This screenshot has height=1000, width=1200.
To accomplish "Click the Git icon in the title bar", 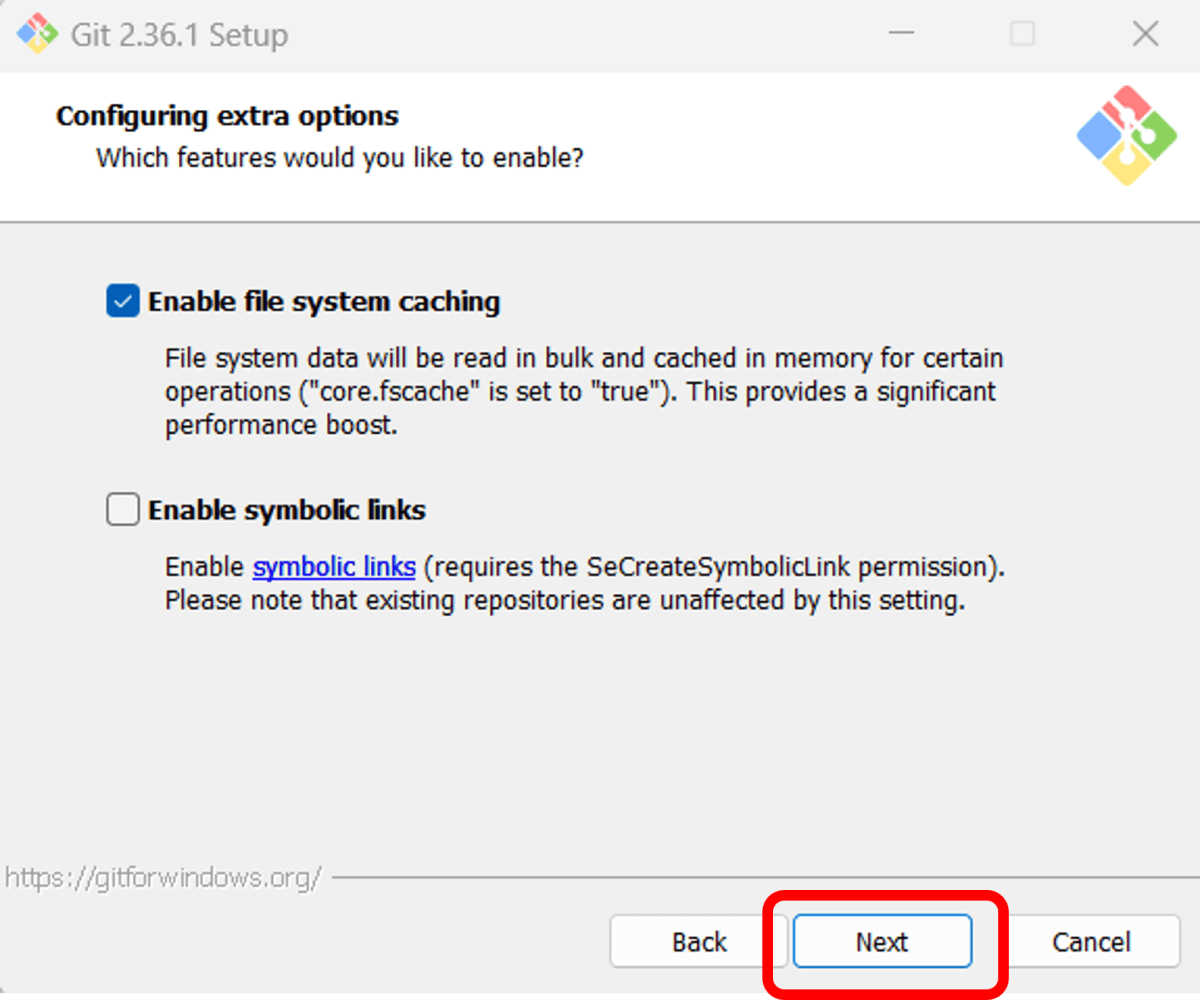I will tap(38, 35).
